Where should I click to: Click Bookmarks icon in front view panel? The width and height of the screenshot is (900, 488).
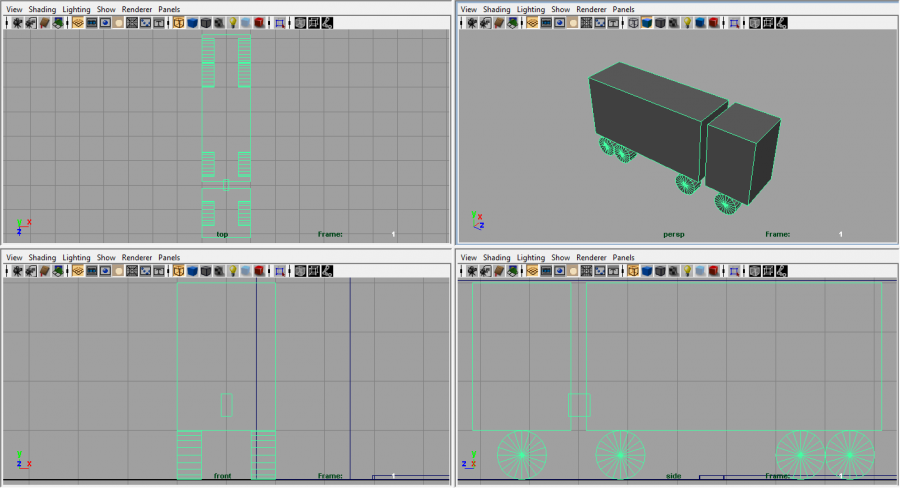[x=44, y=271]
